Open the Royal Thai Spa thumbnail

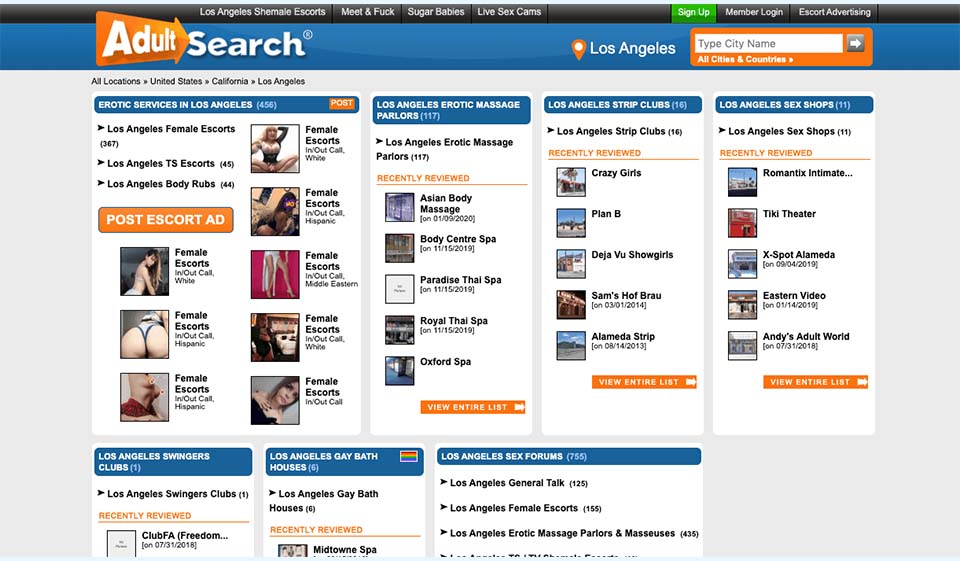tap(399, 330)
